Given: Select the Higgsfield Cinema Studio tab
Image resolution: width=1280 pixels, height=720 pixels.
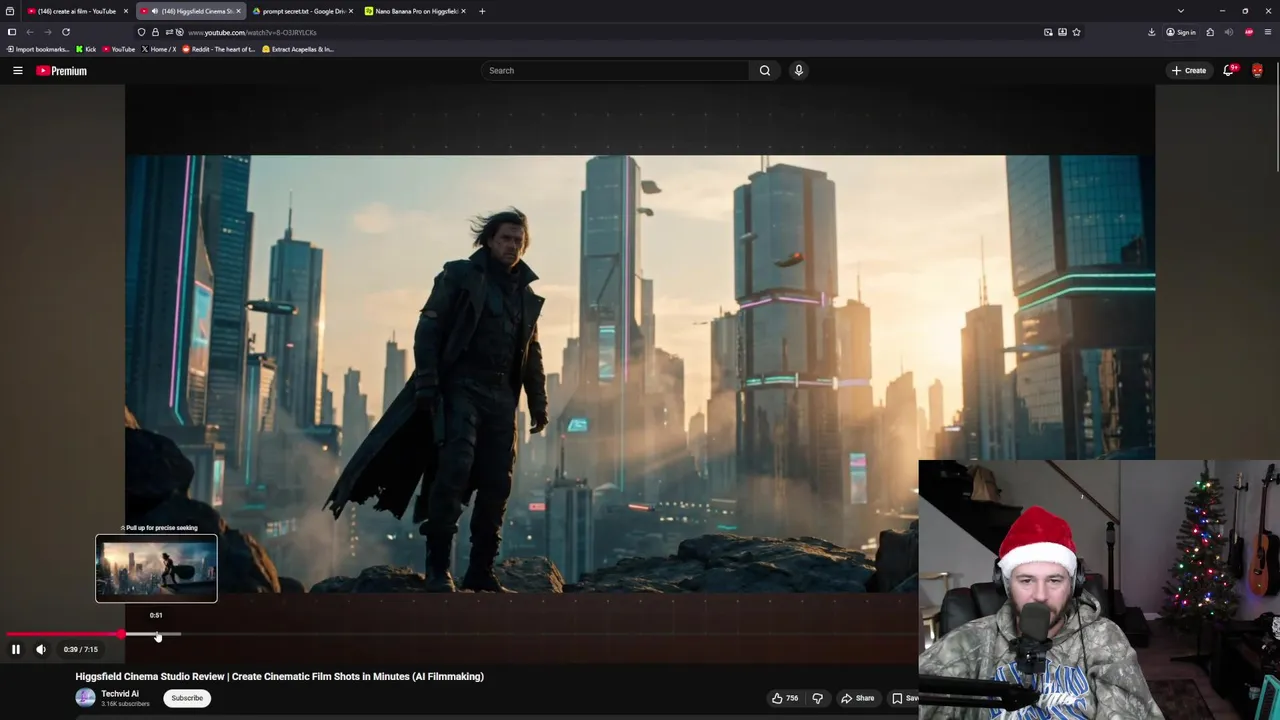Looking at the screenshot, I should (x=189, y=11).
